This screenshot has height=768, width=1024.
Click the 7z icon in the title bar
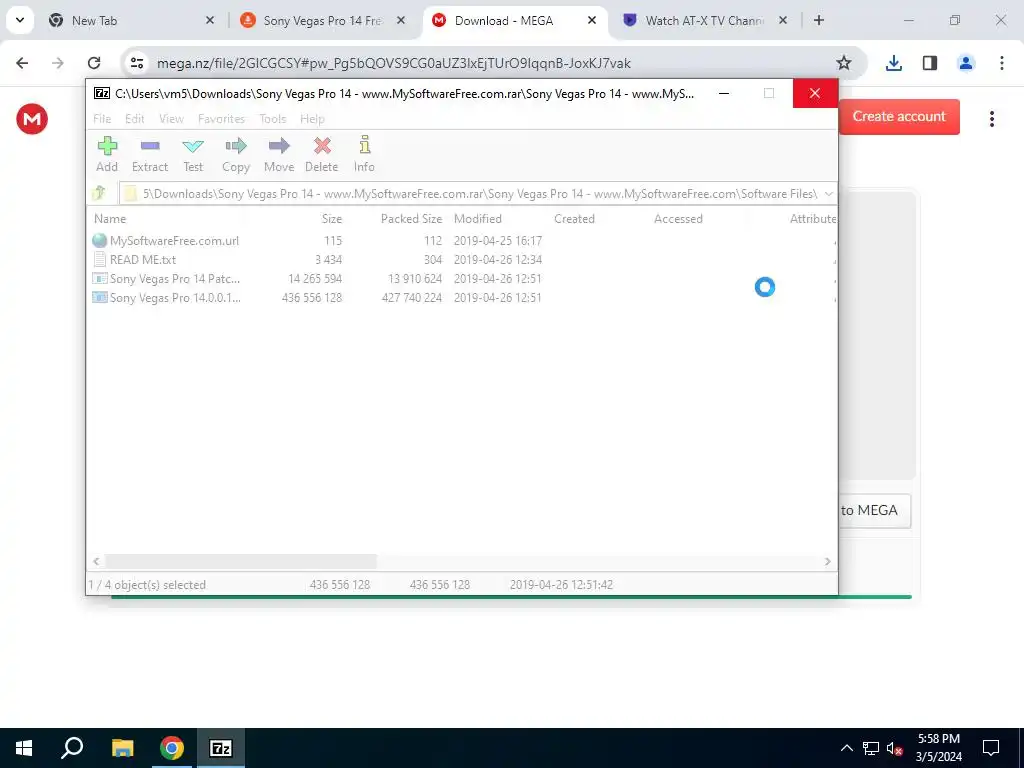(x=102, y=93)
